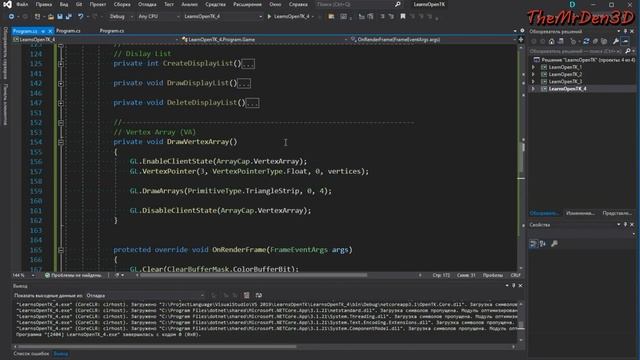Pin the Output panel
This screenshot has height=360, width=640.
513,286
